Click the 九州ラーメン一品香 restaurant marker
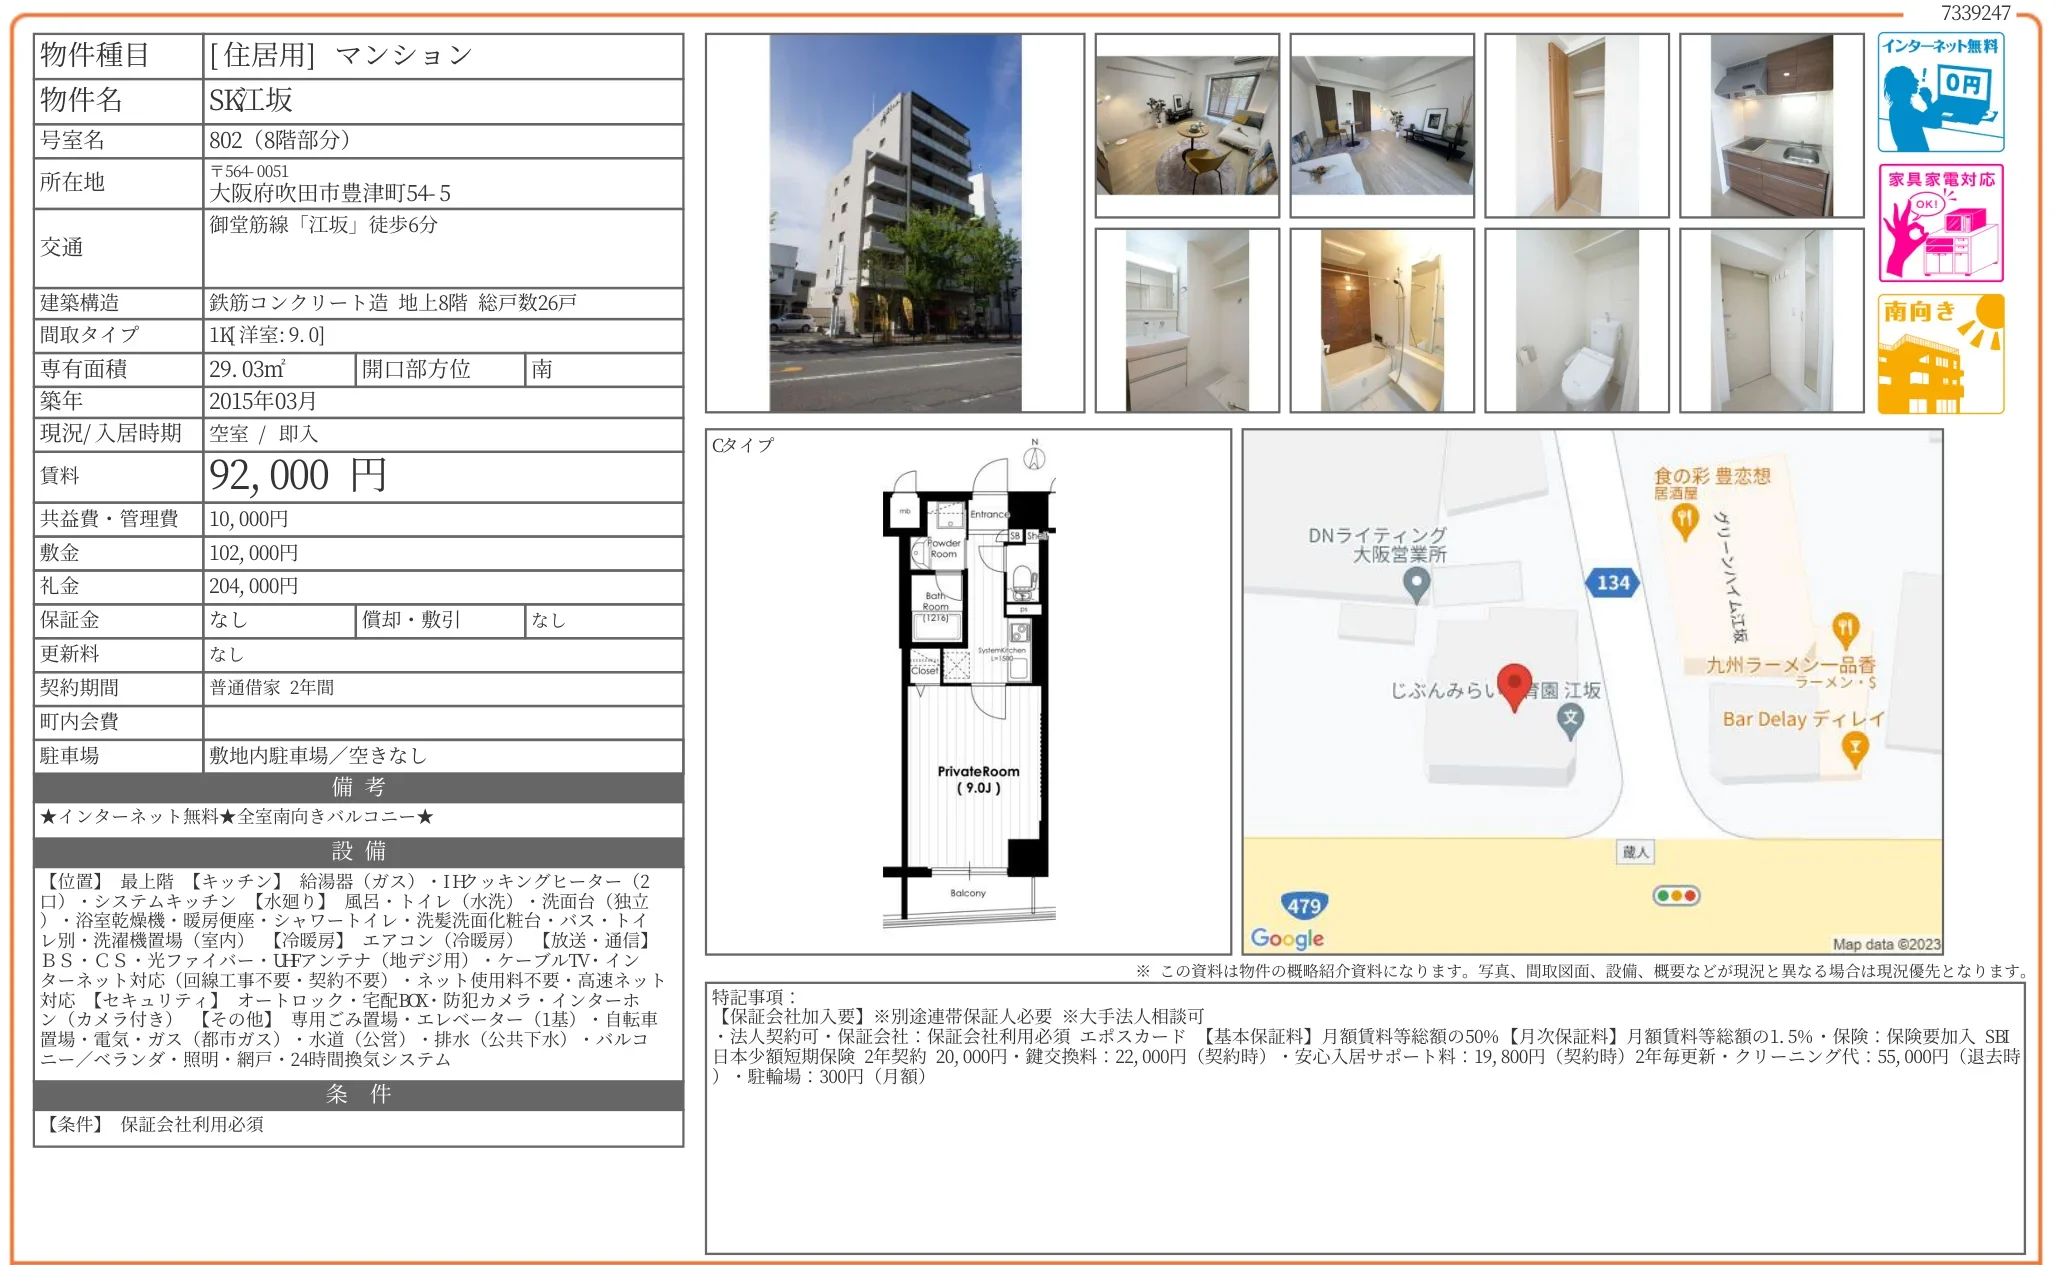The image size is (2056, 1265). tap(1844, 630)
